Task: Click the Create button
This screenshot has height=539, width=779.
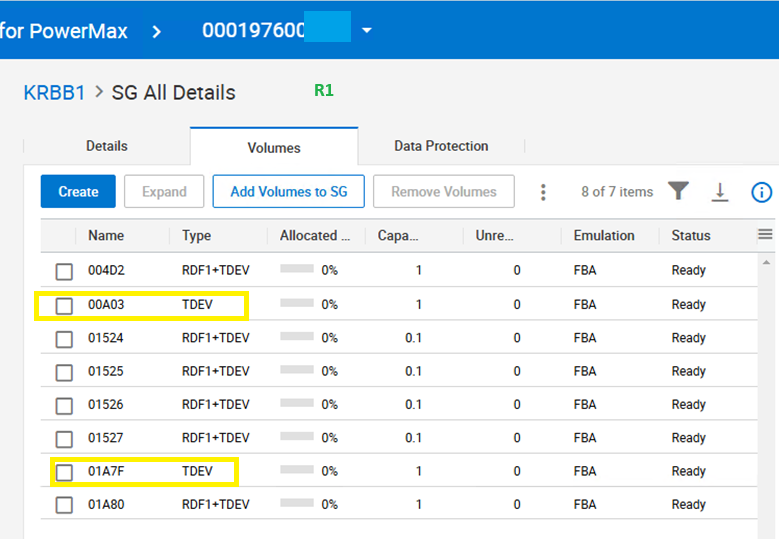Action: coord(78,192)
